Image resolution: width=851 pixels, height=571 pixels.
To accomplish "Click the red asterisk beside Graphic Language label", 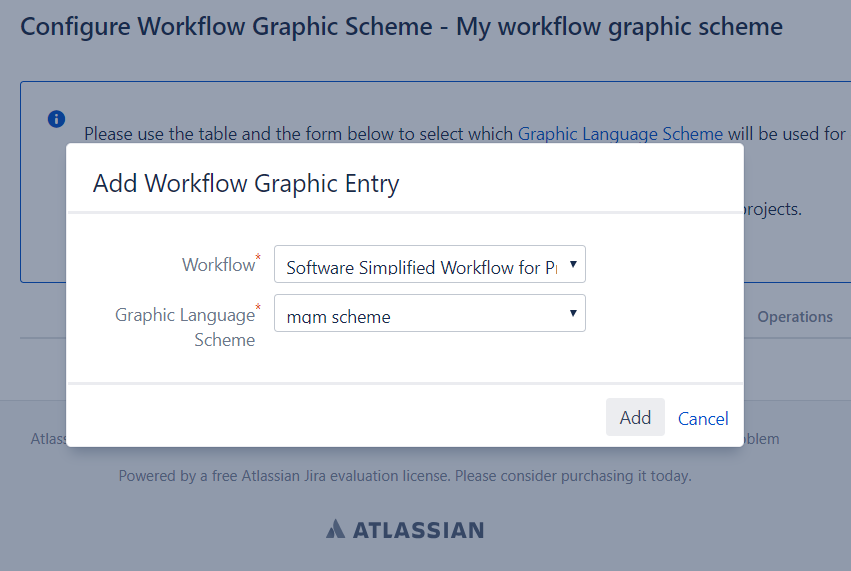I will coord(258,309).
